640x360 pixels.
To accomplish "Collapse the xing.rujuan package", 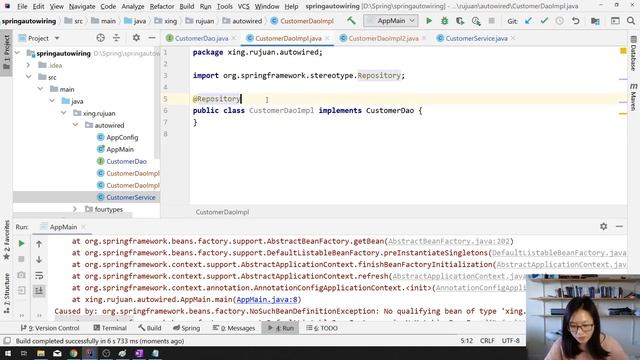I will coord(64,113).
